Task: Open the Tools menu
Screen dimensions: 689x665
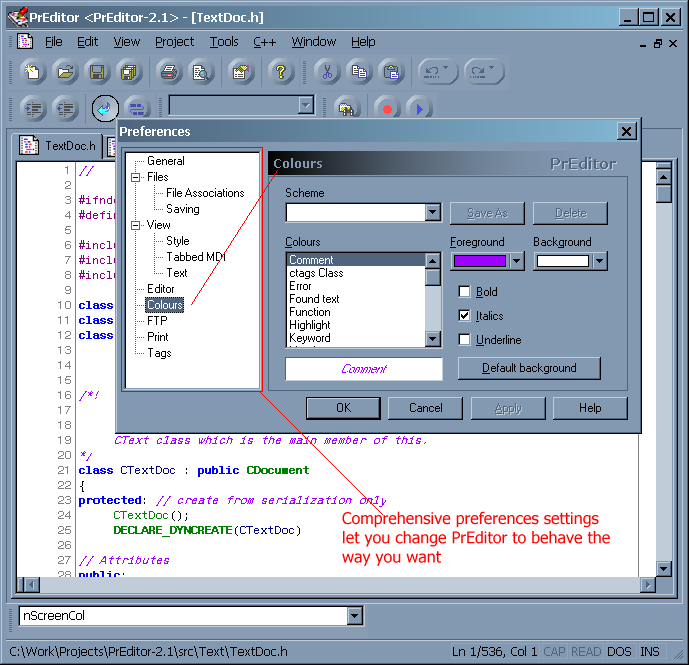Action: [224, 42]
